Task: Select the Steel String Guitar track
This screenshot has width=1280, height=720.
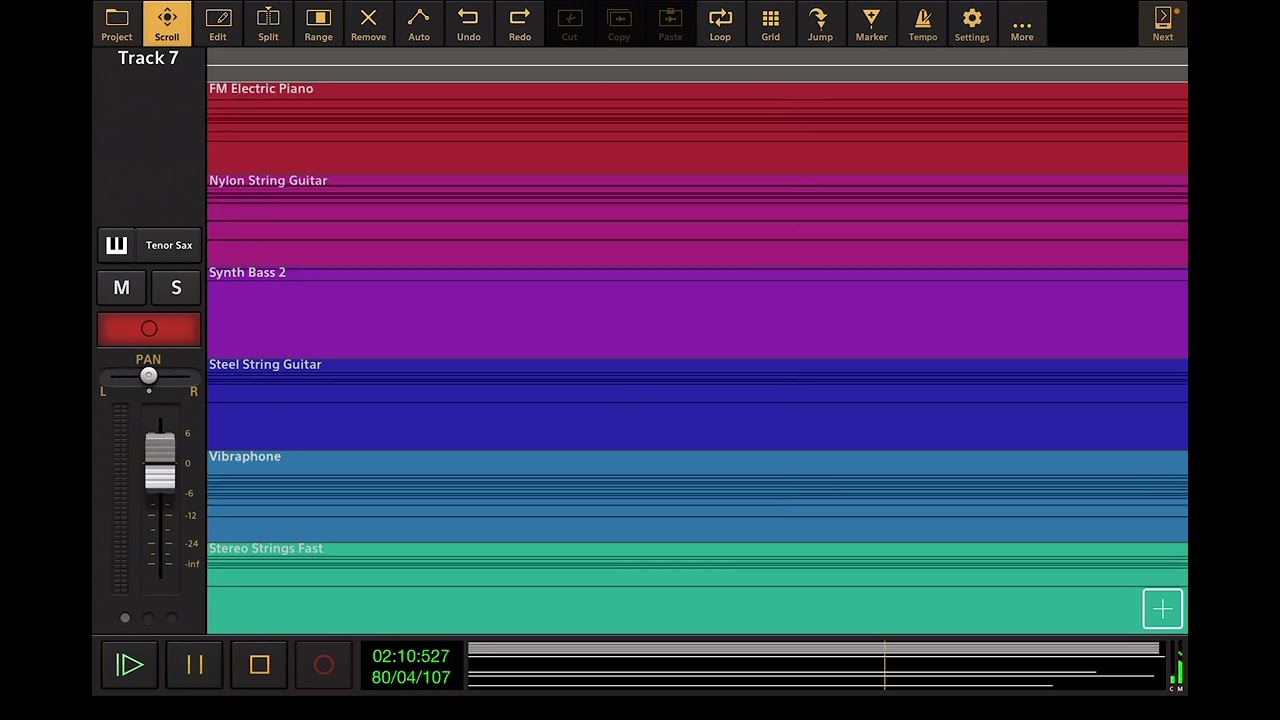Action: (697, 404)
